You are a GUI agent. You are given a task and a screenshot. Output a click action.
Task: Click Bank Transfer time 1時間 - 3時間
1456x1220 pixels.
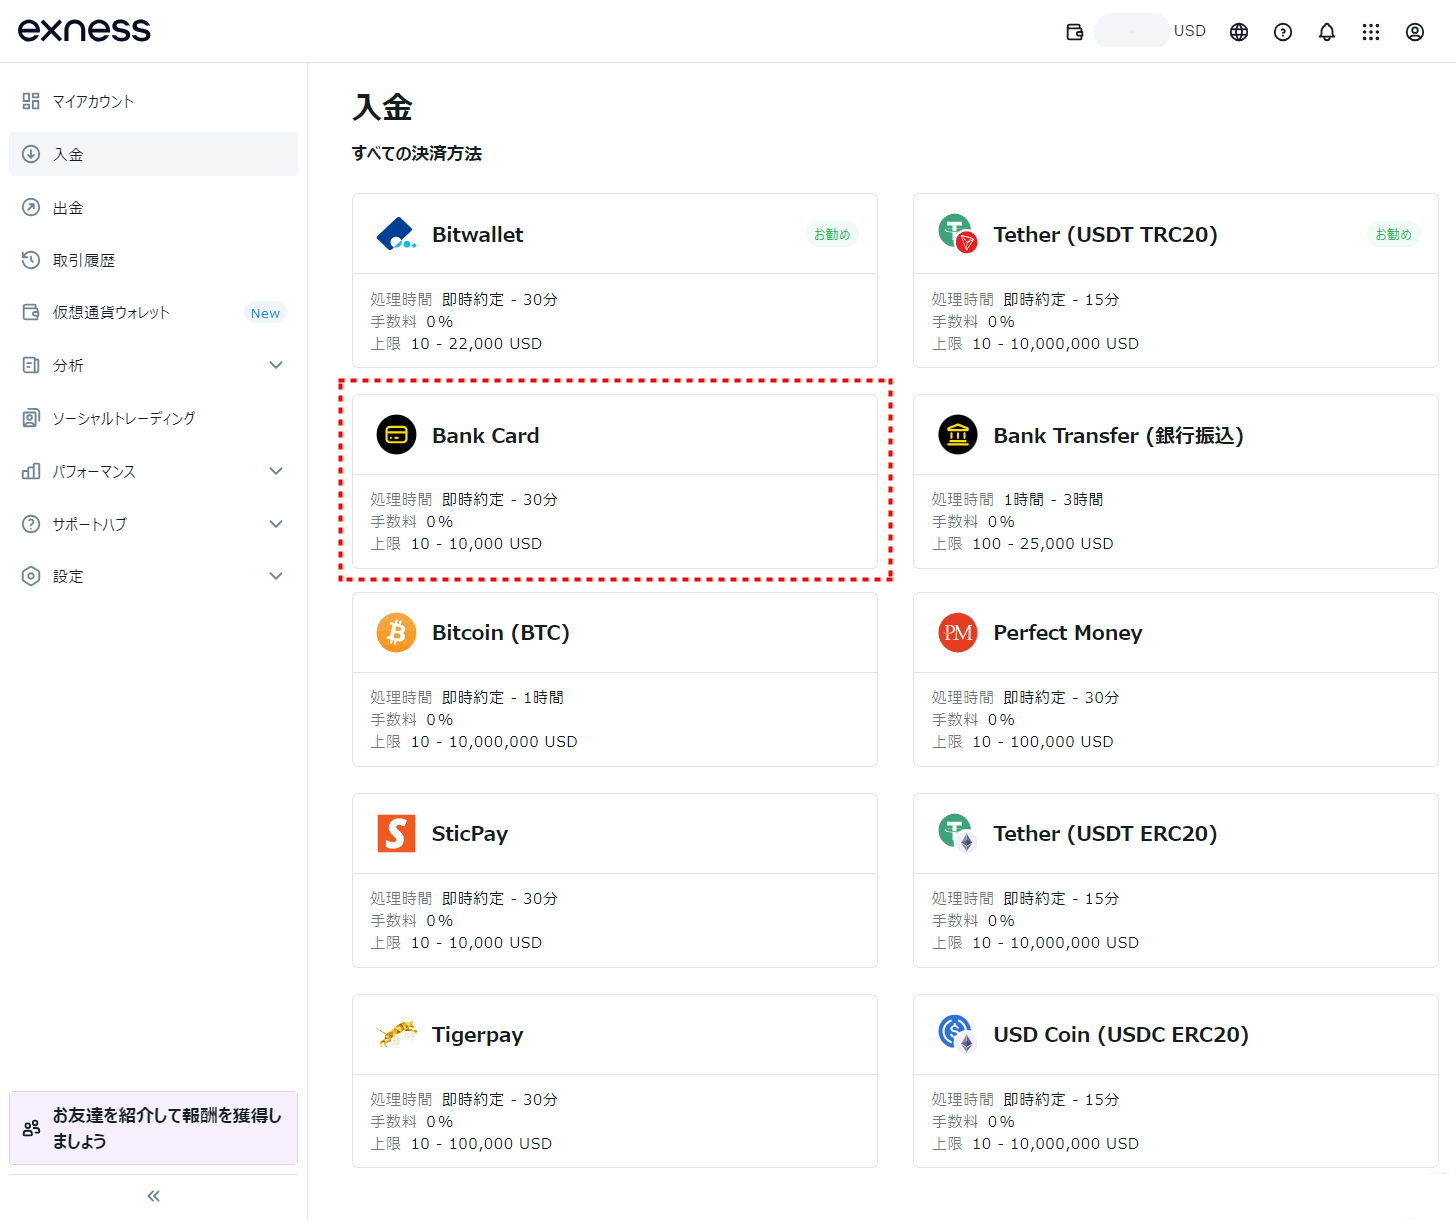1053,500
